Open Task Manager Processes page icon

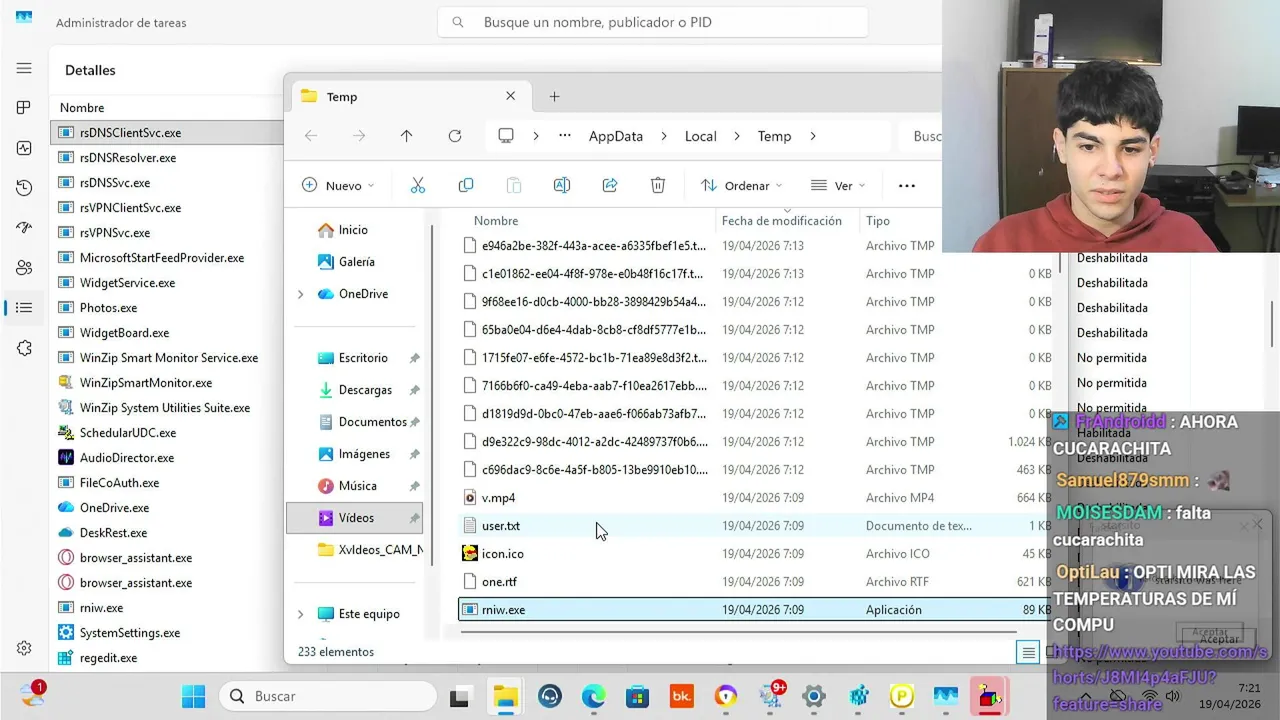coord(24,107)
